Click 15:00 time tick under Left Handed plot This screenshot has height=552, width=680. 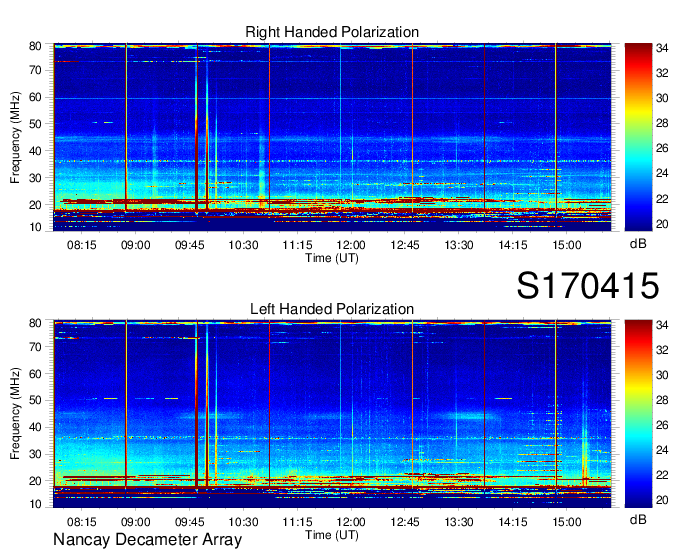(567, 522)
